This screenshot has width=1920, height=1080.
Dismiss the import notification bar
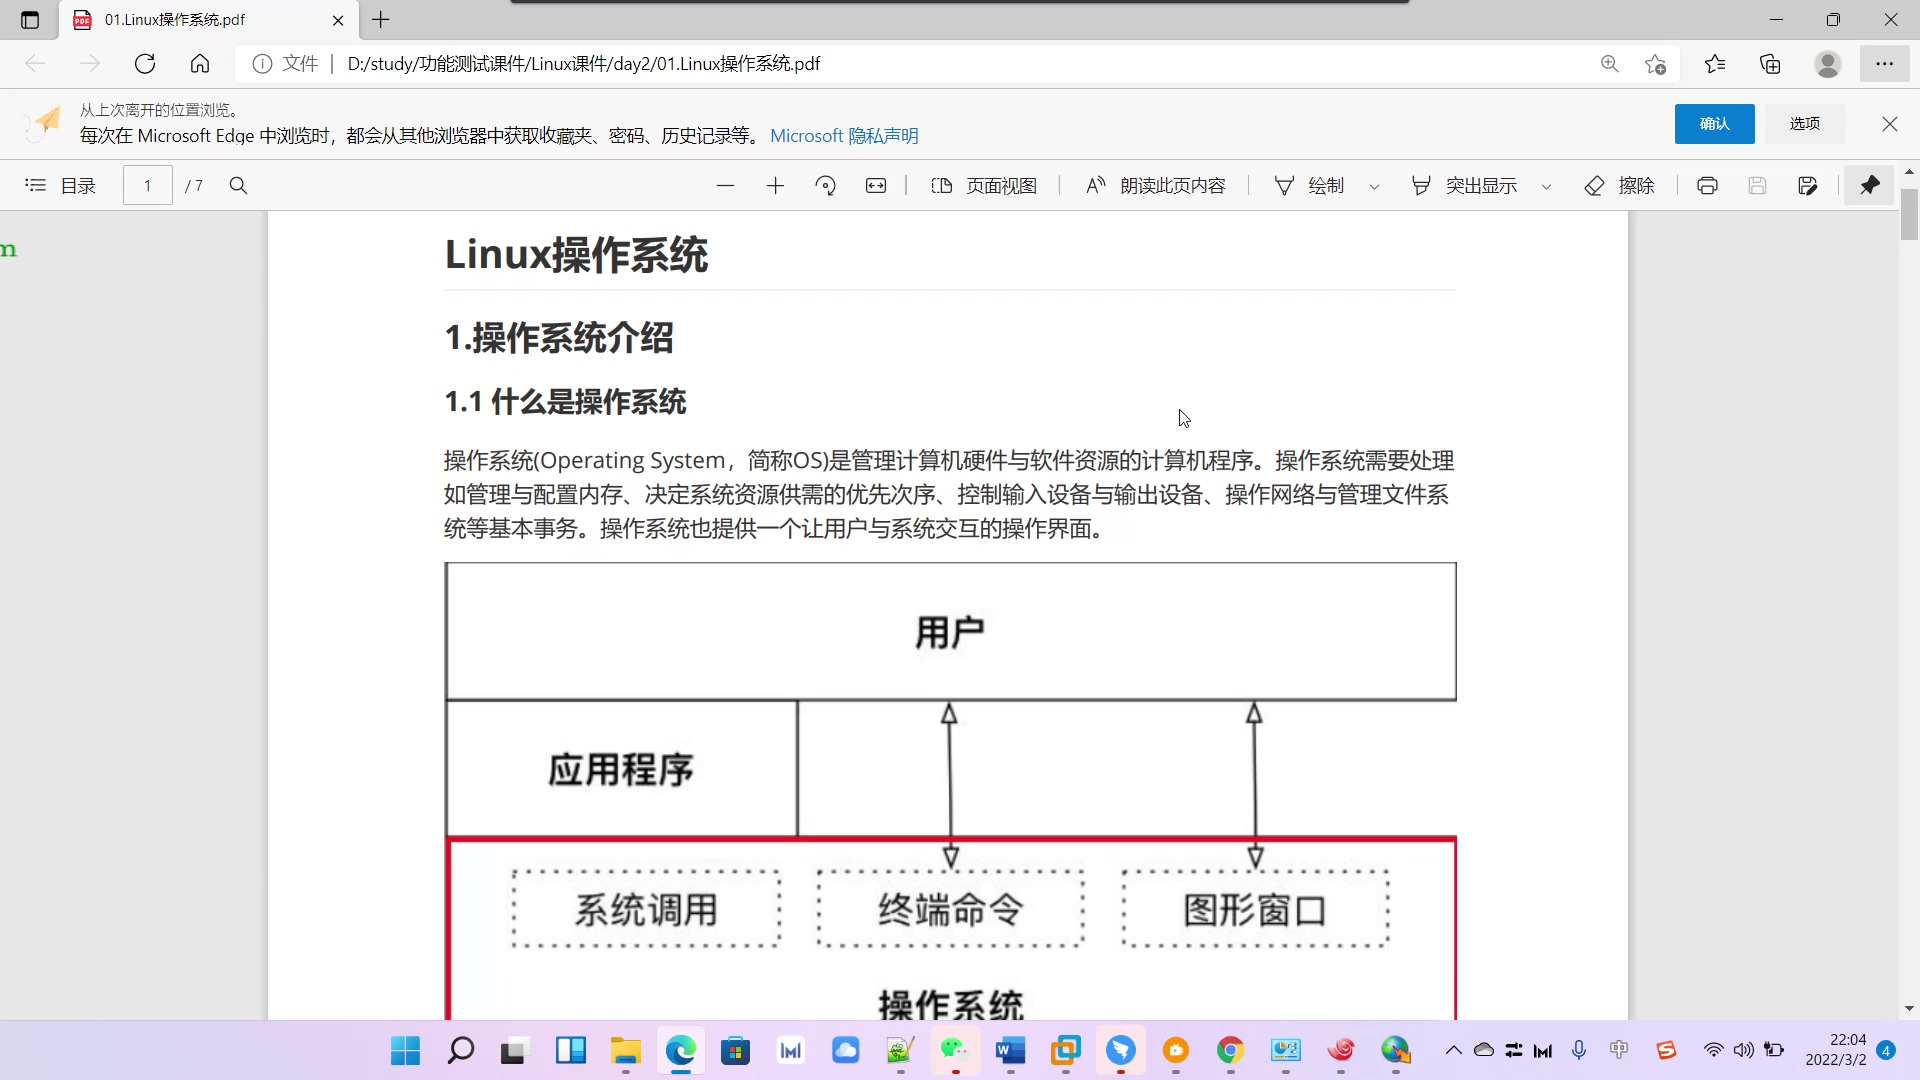(1890, 124)
